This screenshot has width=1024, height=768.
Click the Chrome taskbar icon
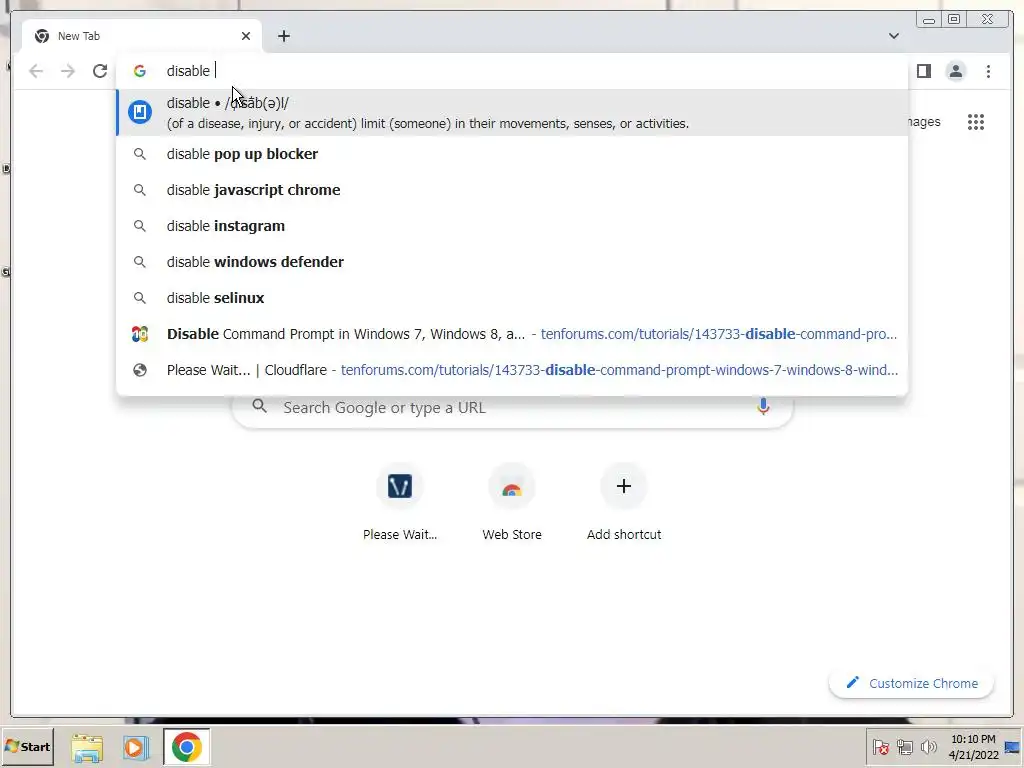[x=187, y=747]
